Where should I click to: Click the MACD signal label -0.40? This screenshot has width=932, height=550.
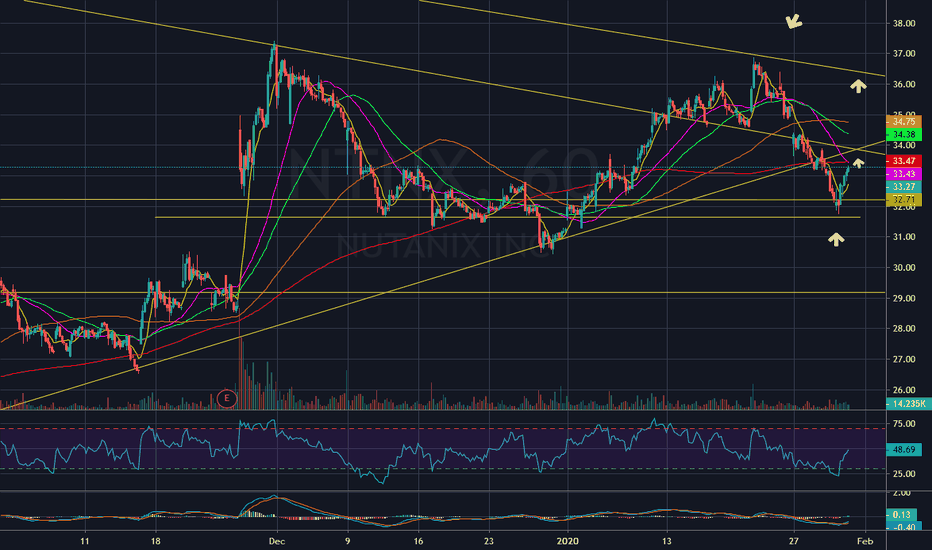pyautogui.click(x=903, y=527)
